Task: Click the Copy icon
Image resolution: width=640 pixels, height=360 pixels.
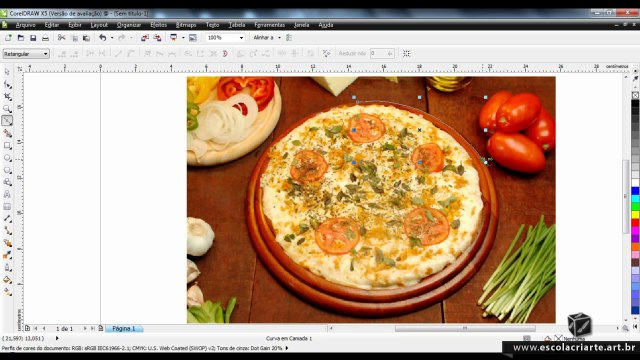Action: 74,38
